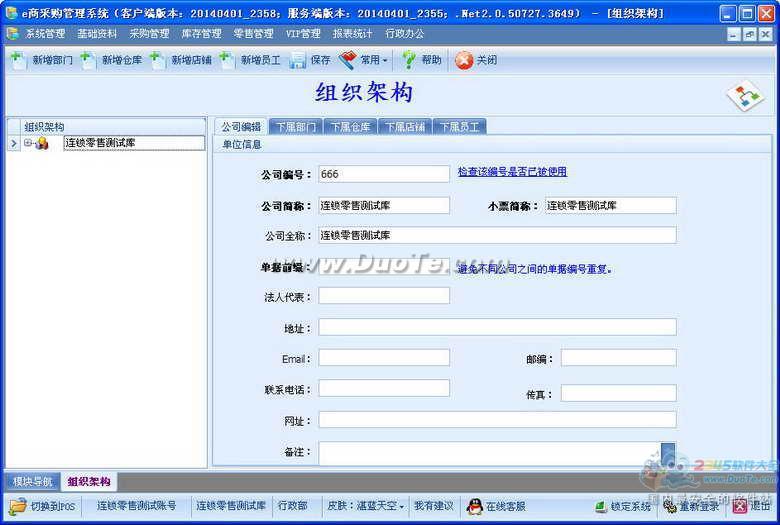Click the row indicator arrow in tree

[13, 143]
